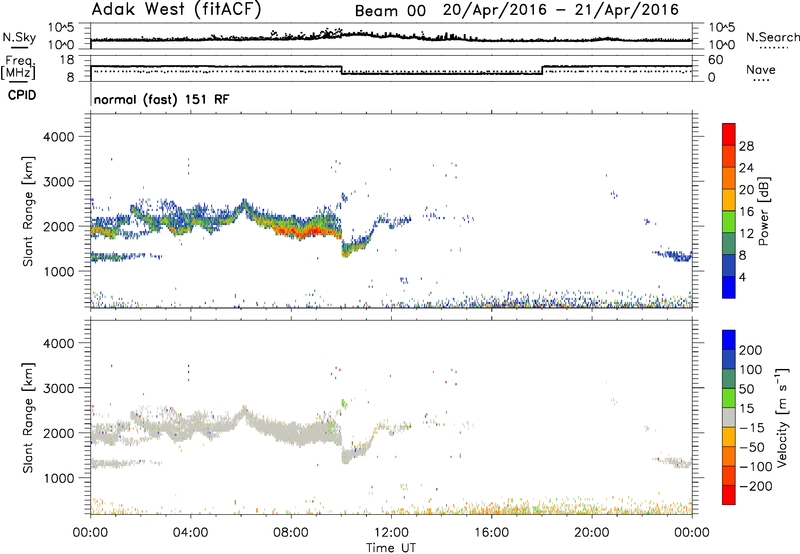
Task: Click '2000' on velocity panel range axis
Action: (x=59, y=433)
